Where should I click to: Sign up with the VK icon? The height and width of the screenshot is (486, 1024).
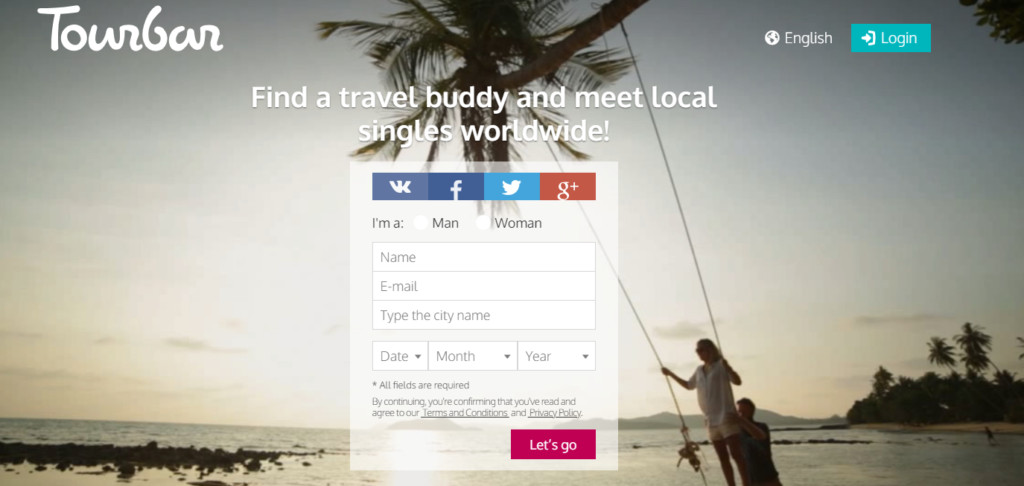click(x=400, y=186)
